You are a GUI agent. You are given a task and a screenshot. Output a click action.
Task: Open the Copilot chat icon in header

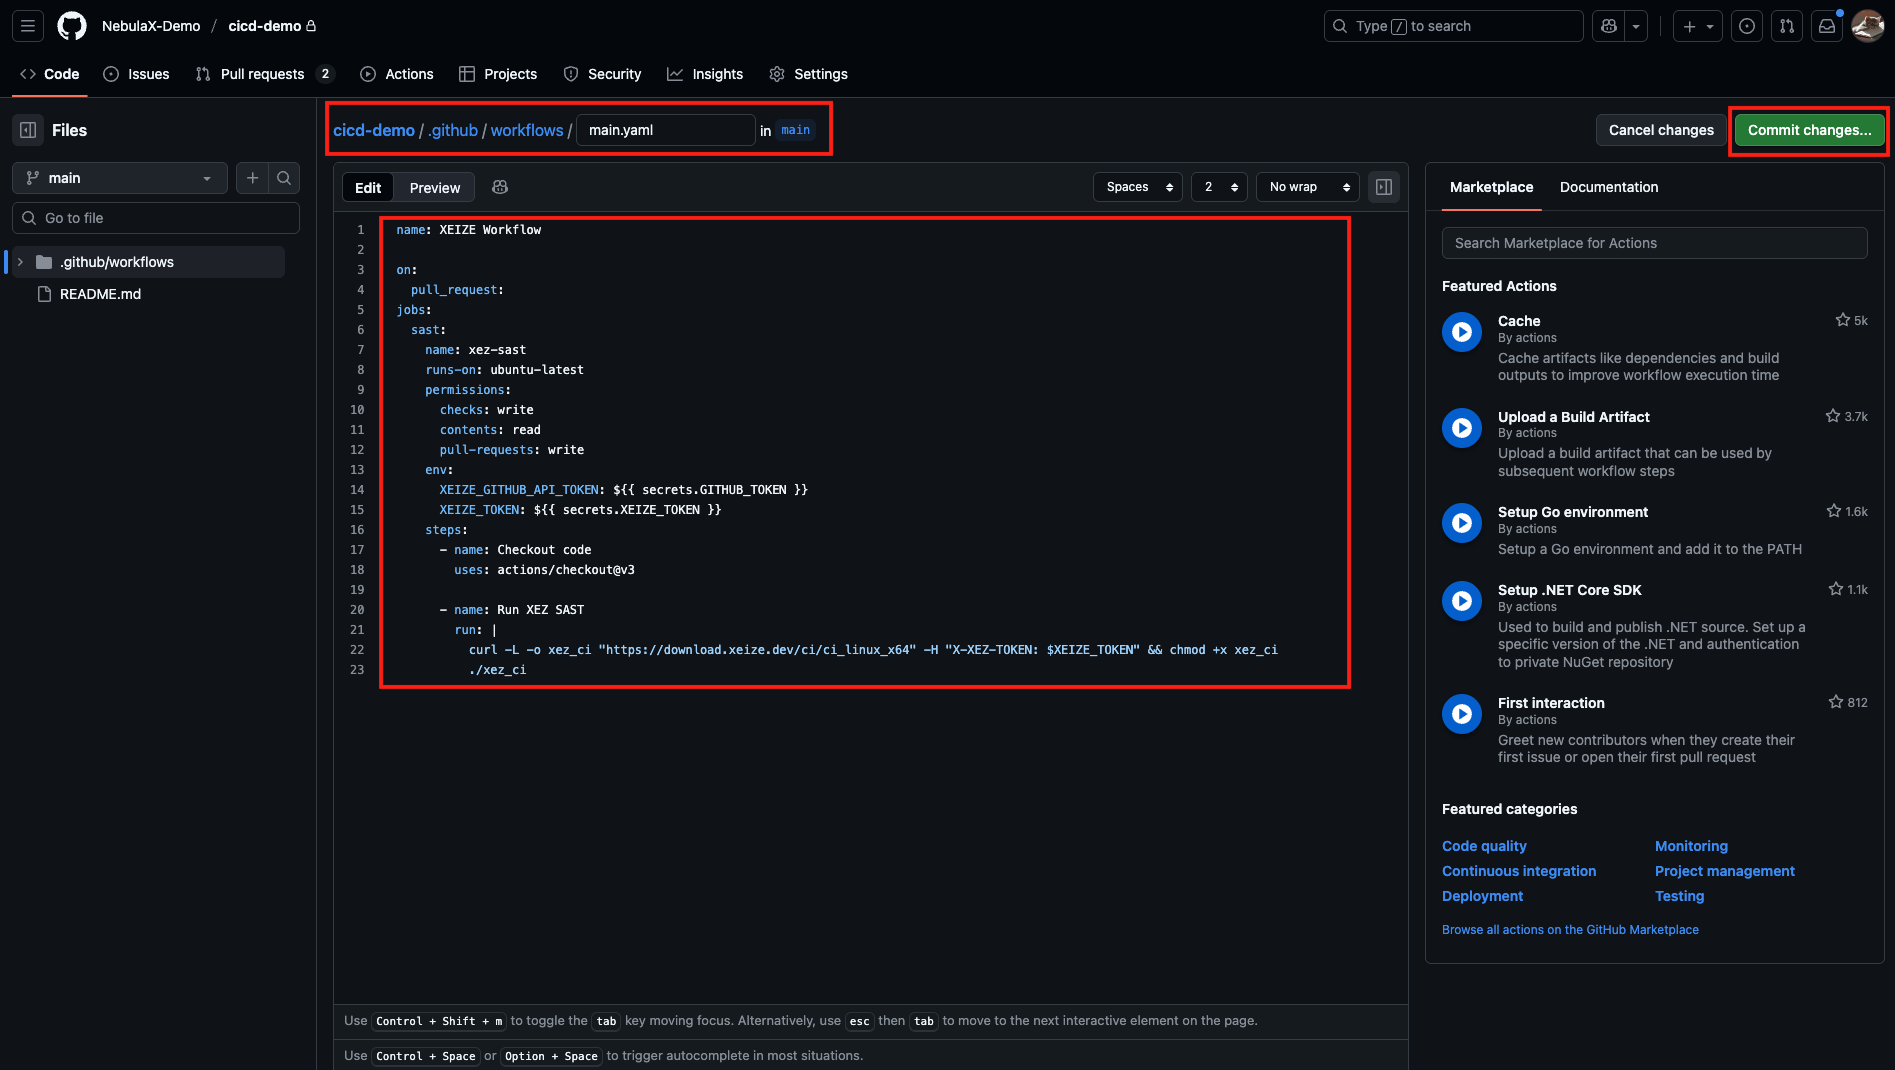1609,26
